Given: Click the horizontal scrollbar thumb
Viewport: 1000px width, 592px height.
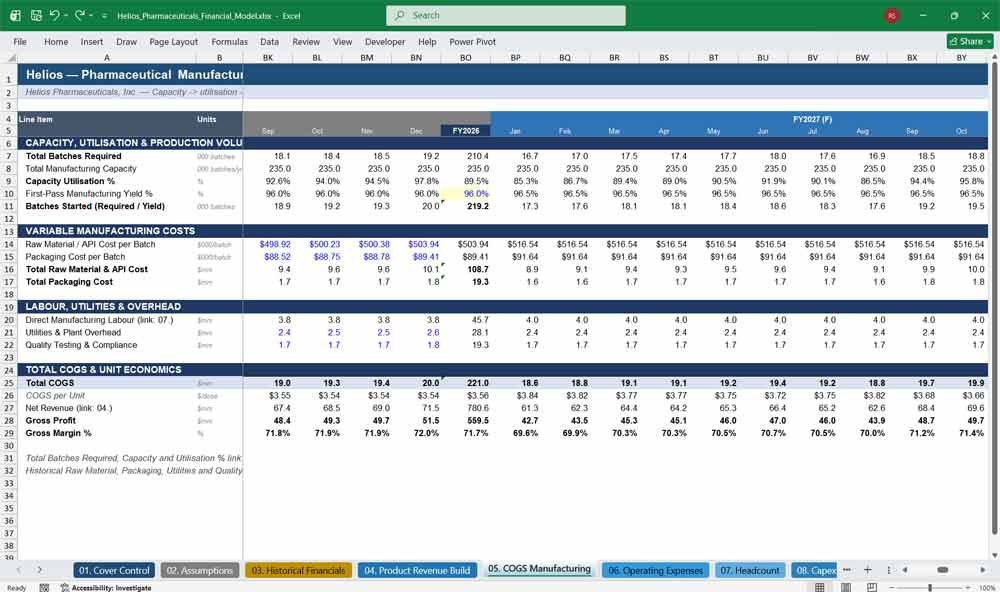Looking at the screenshot, I should point(943,570).
